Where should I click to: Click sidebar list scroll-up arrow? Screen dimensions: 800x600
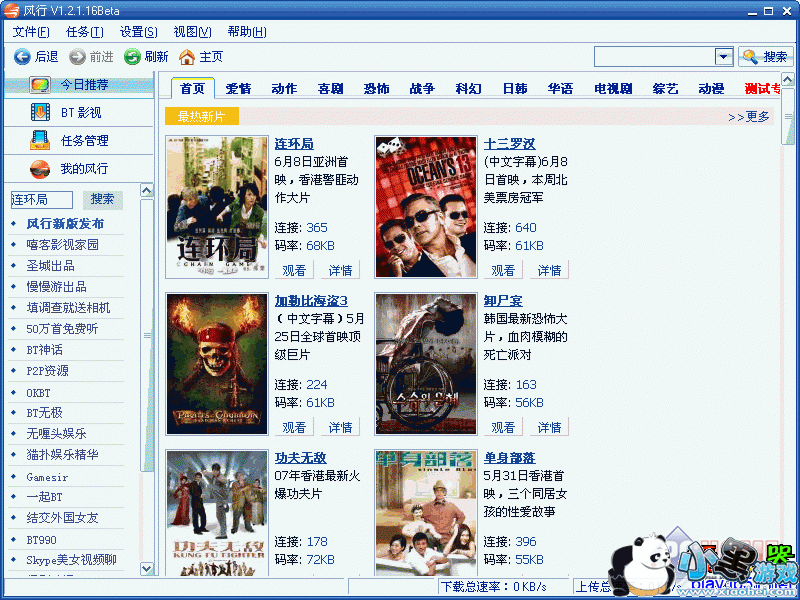[x=146, y=191]
